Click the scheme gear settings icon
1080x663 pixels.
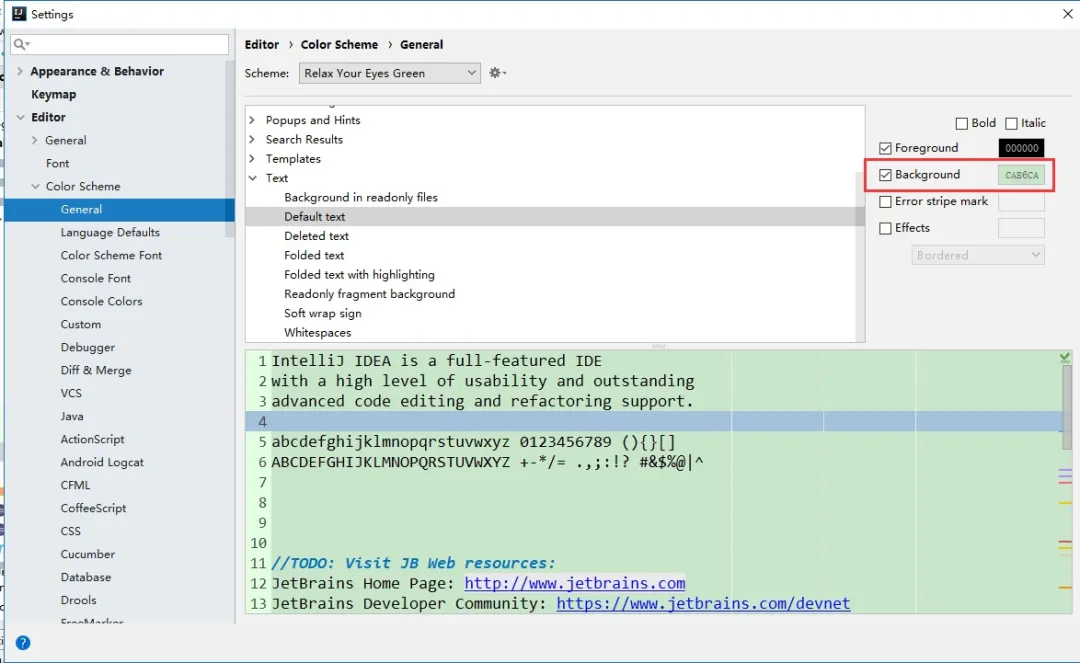pos(496,73)
